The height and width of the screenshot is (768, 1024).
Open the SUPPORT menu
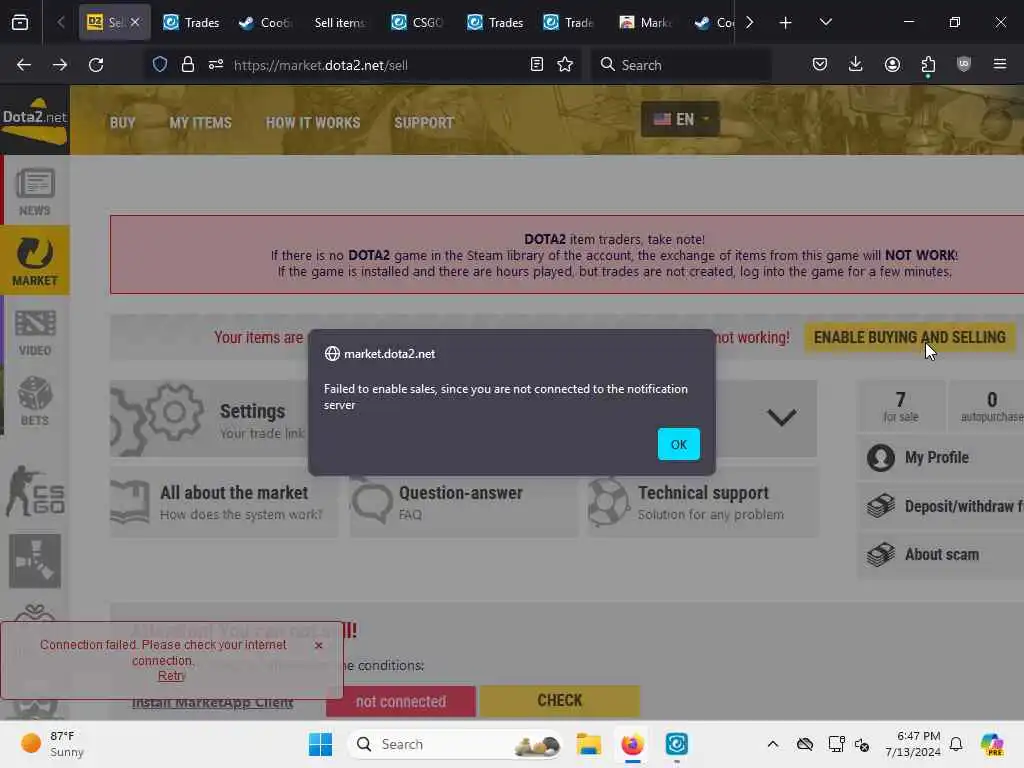tap(424, 122)
